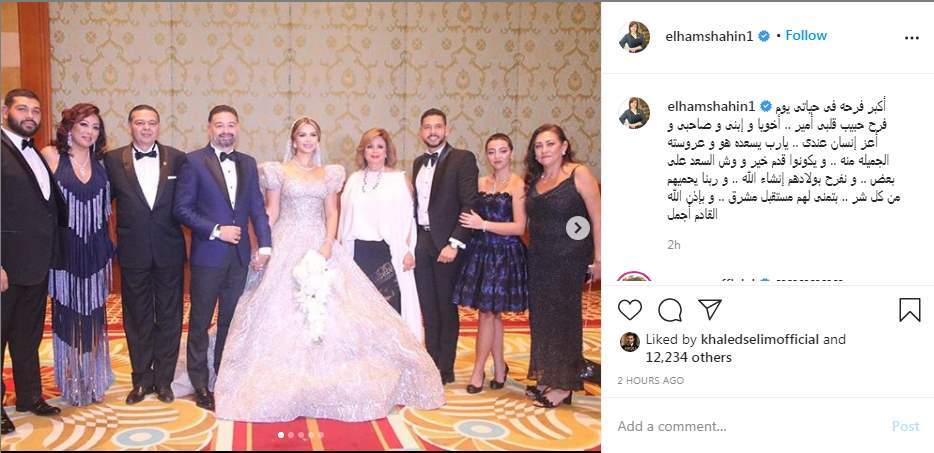Image resolution: width=934 pixels, height=453 pixels.
Task: Open comments with the speech bubble icon
Action: (x=670, y=310)
